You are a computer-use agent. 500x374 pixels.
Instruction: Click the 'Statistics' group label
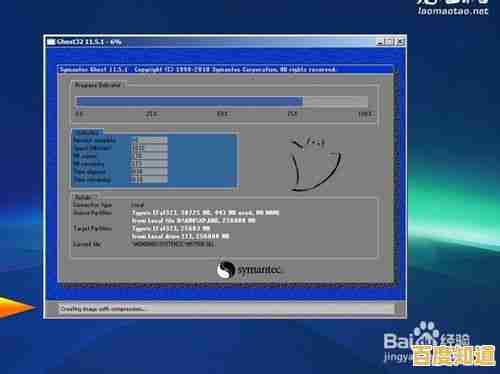tap(88, 132)
